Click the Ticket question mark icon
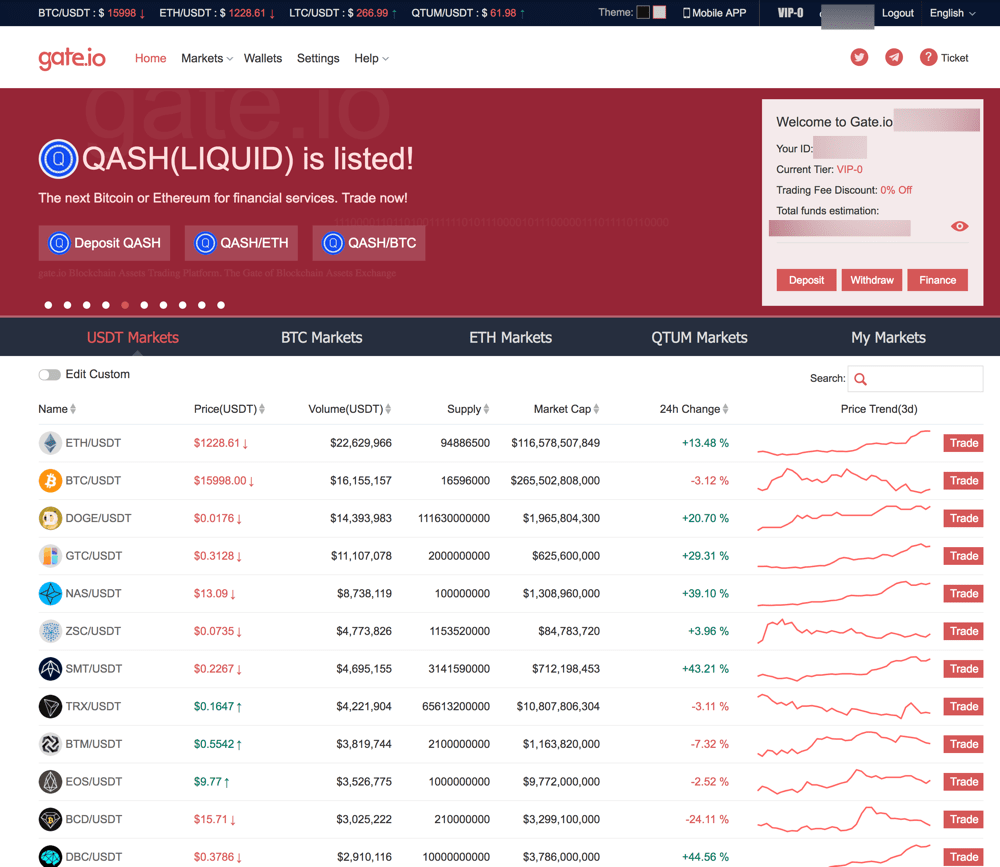 point(928,57)
